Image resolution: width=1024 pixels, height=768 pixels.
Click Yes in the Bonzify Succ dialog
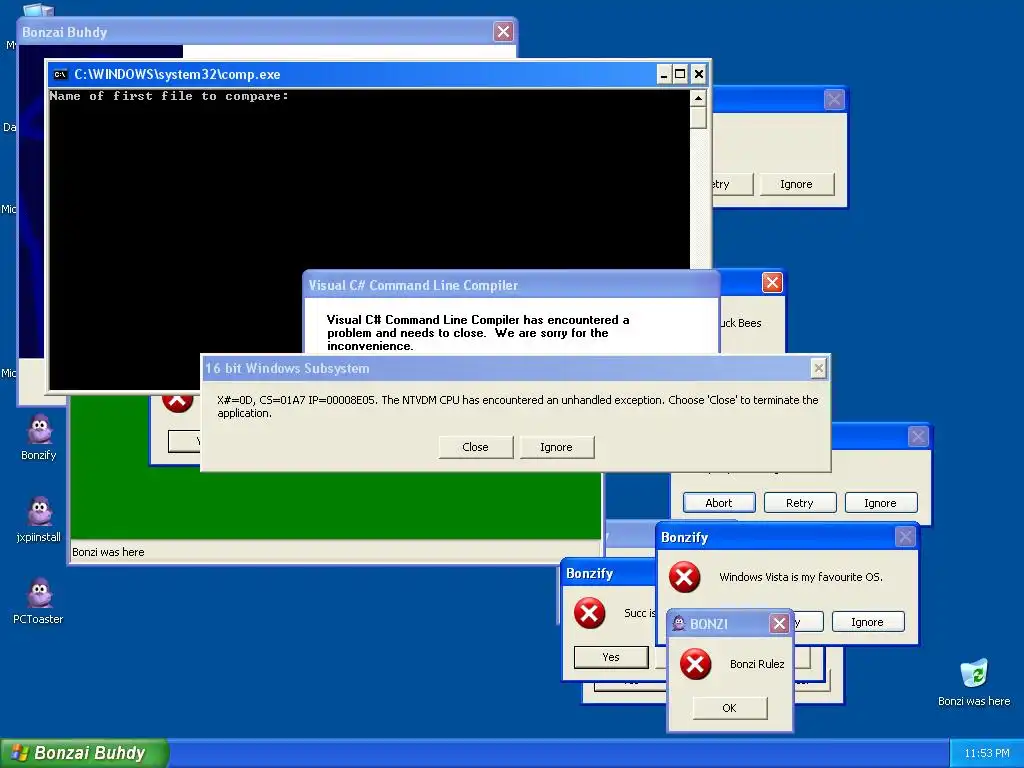611,657
